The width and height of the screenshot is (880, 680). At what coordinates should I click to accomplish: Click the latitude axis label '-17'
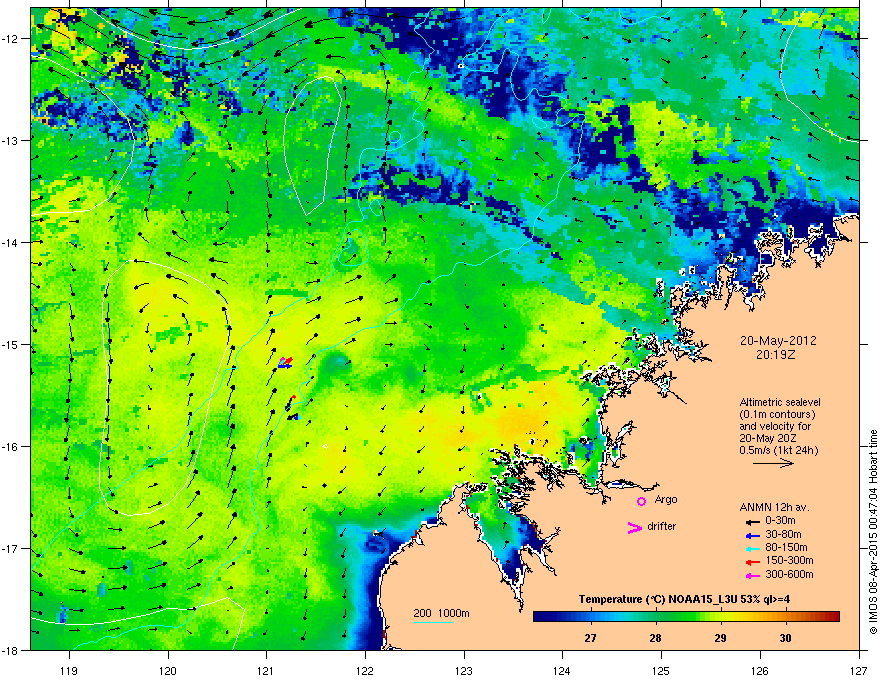coord(11,548)
